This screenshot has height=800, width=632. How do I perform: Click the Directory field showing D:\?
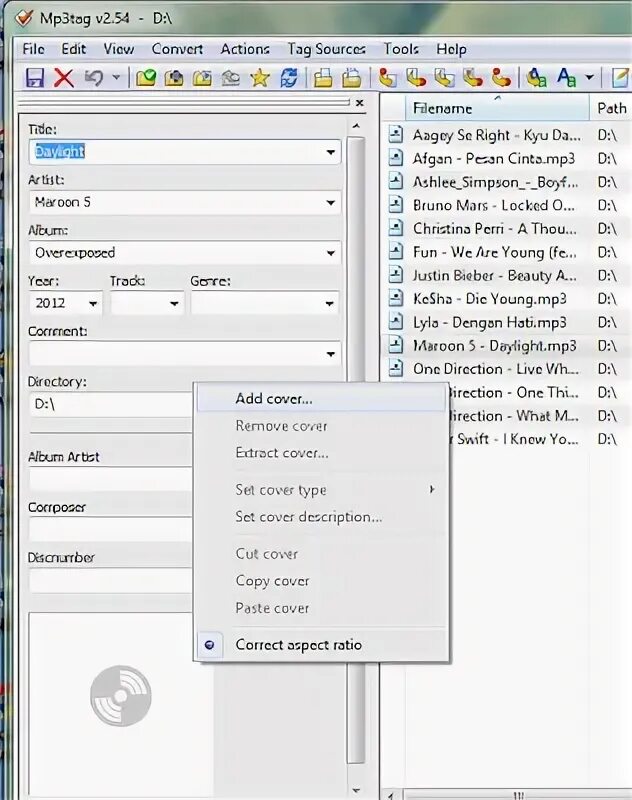tap(111, 404)
